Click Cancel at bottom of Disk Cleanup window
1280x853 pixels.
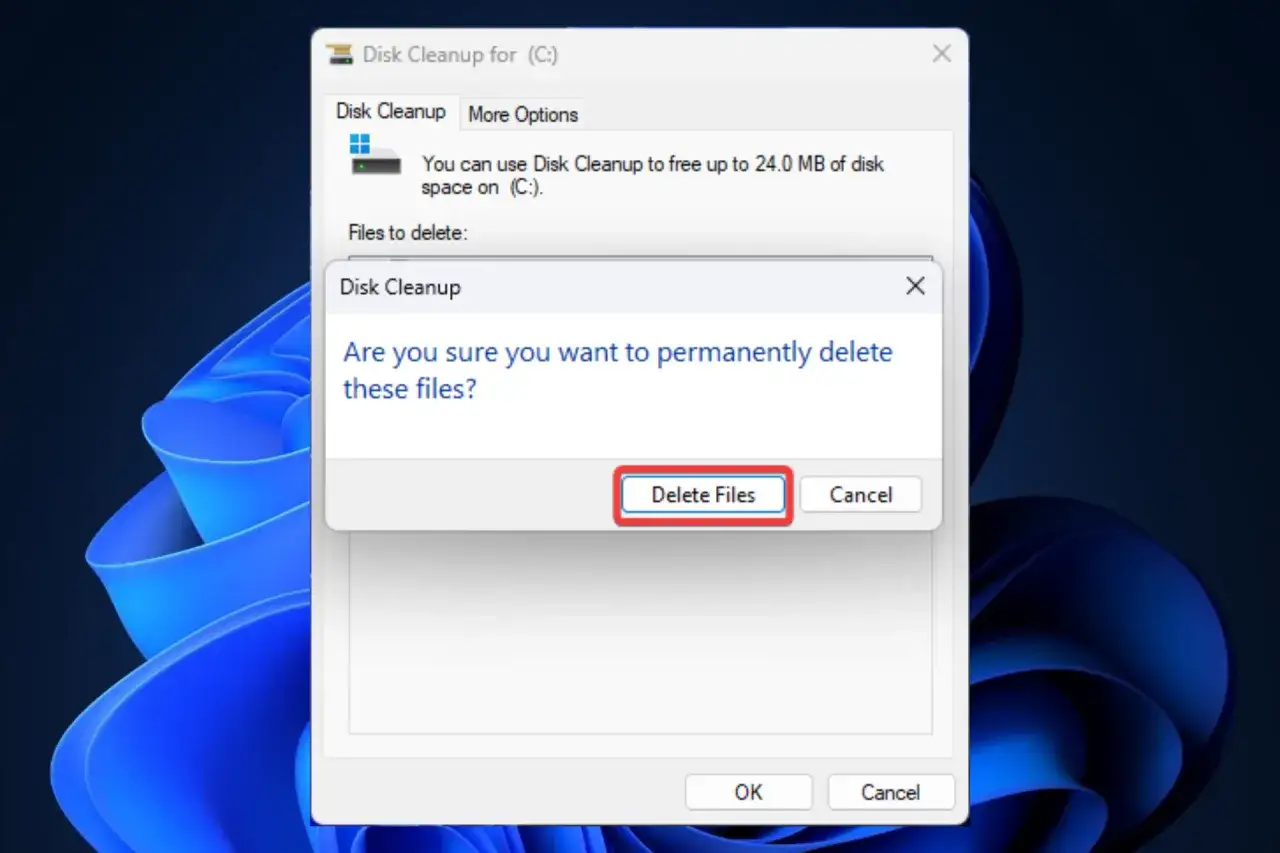pyautogui.click(x=890, y=792)
